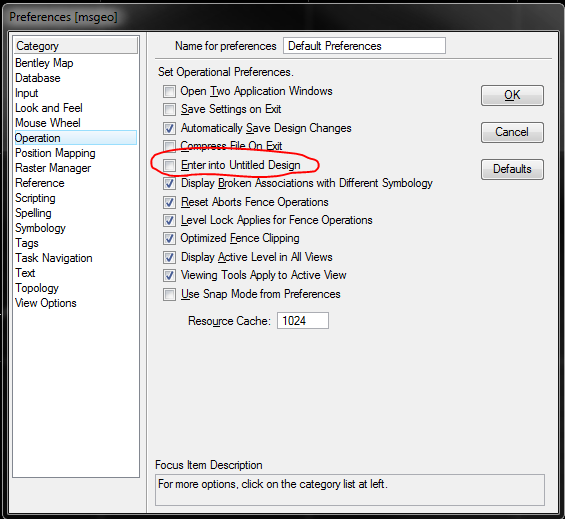Disable Optimized Fence Clipping option
This screenshot has height=519, width=565.
(169, 239)
